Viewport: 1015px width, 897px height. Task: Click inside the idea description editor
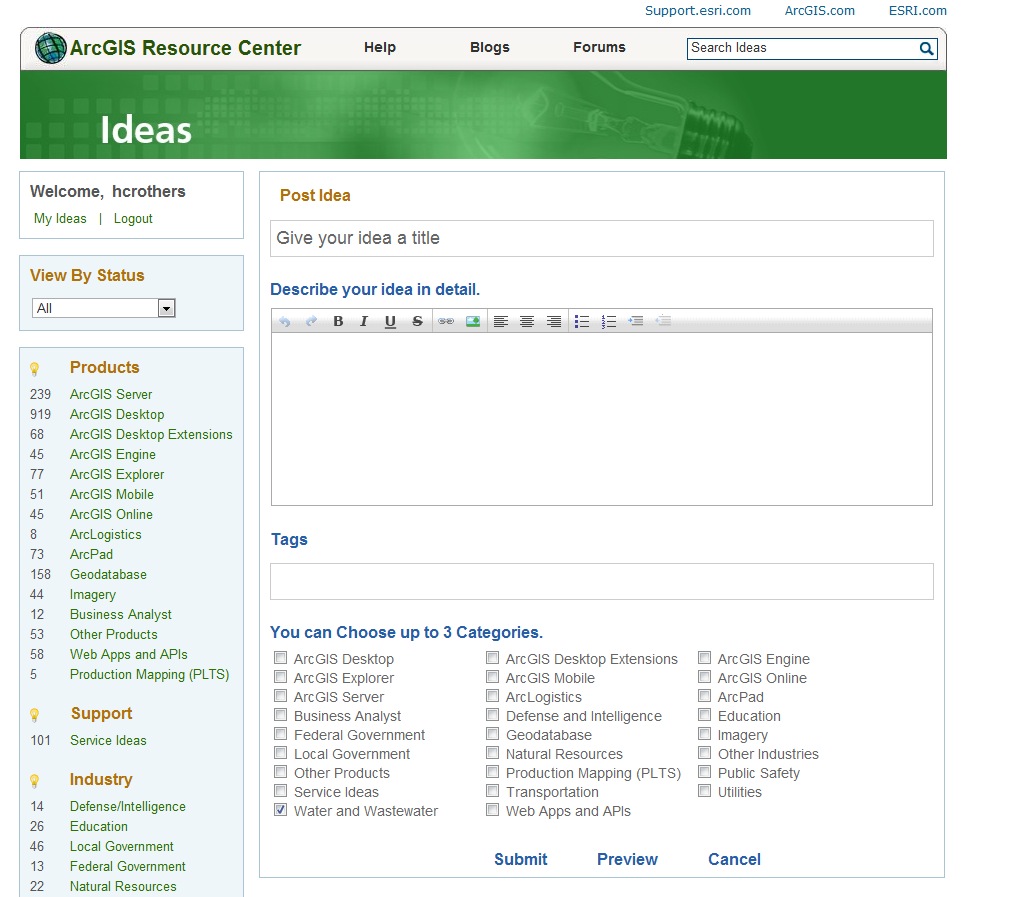pos(601,419)
